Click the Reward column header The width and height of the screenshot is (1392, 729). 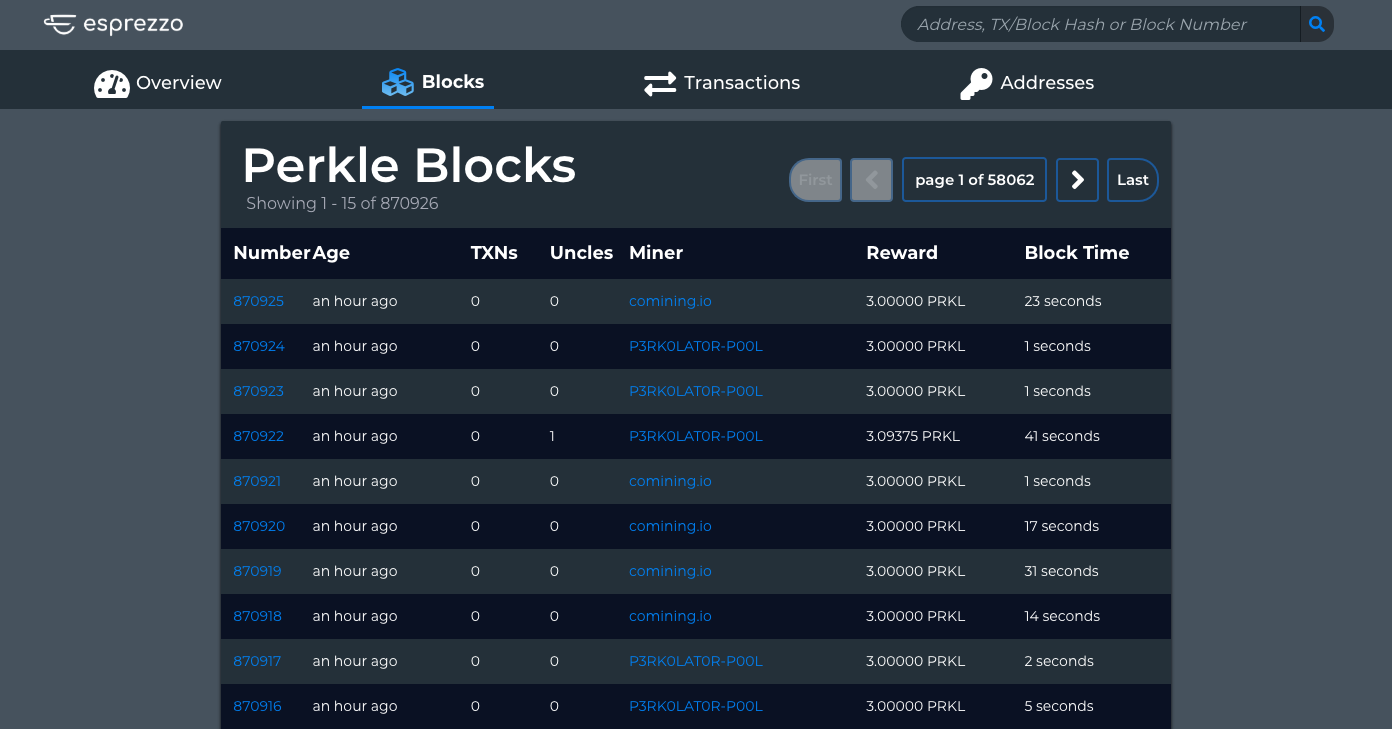902,253
